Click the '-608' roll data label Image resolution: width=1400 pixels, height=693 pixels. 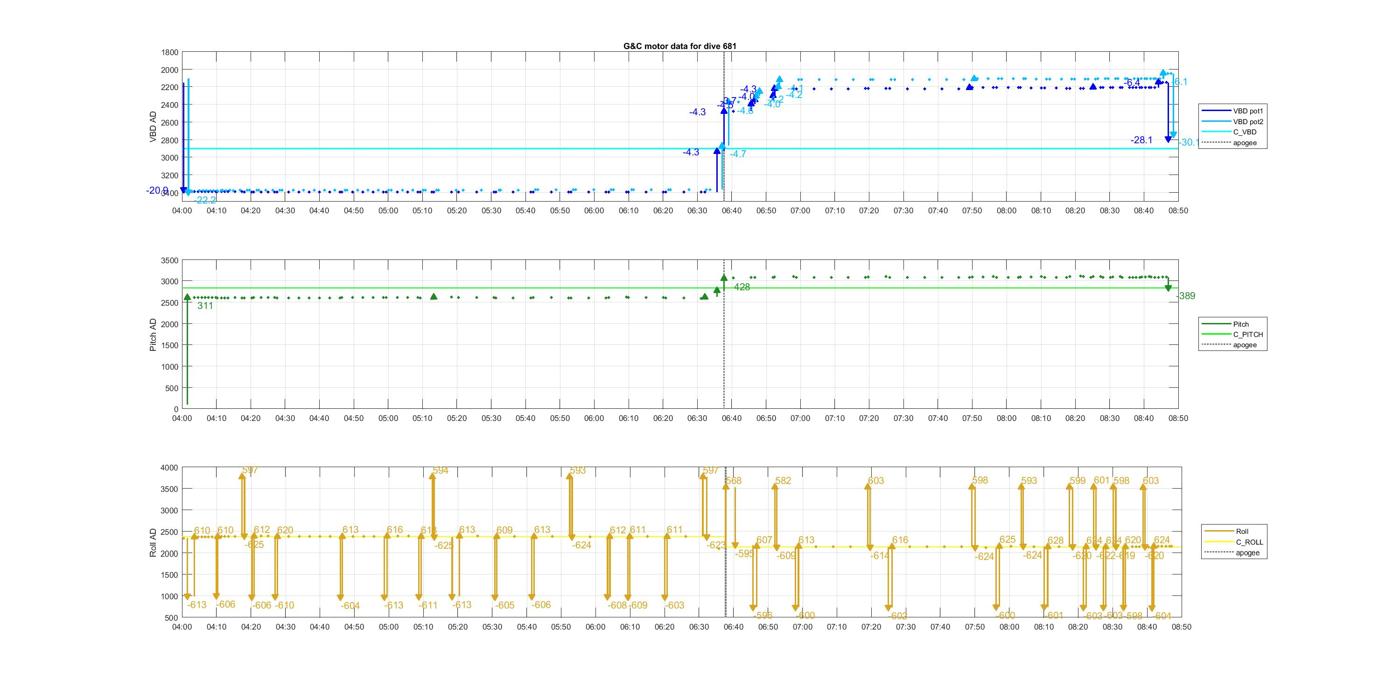click(617, 605)
